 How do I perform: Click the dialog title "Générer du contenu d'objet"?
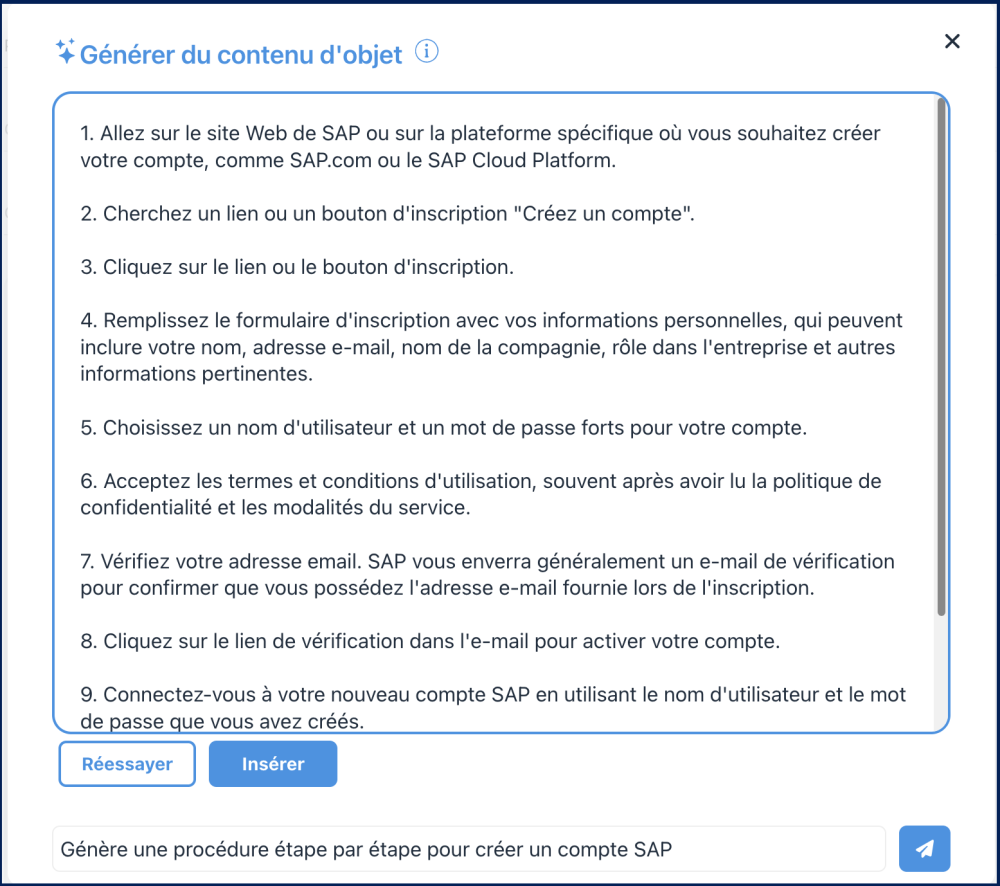241,55
